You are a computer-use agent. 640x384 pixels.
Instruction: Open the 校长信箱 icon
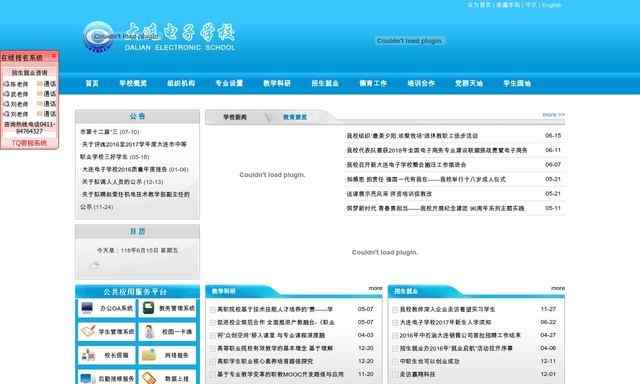pyautogui.click(x=88, y=355)
